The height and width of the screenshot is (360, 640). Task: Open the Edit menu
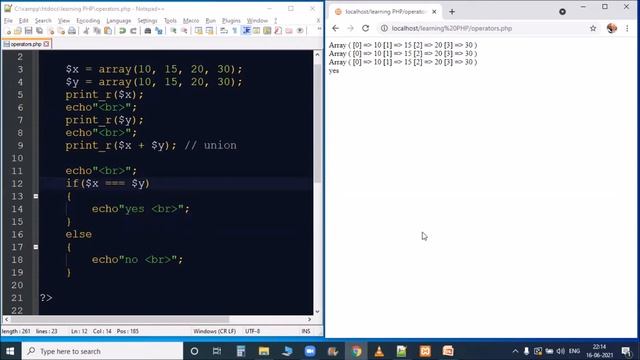click(x=24, y=20)
